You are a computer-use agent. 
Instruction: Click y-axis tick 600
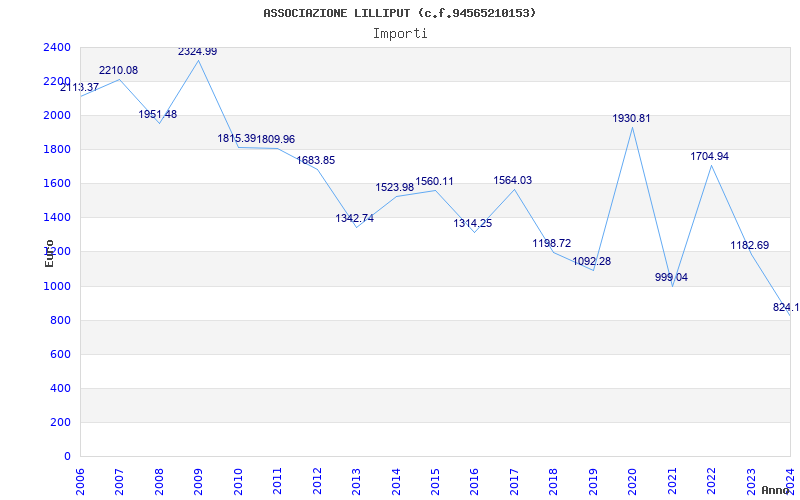60,355
